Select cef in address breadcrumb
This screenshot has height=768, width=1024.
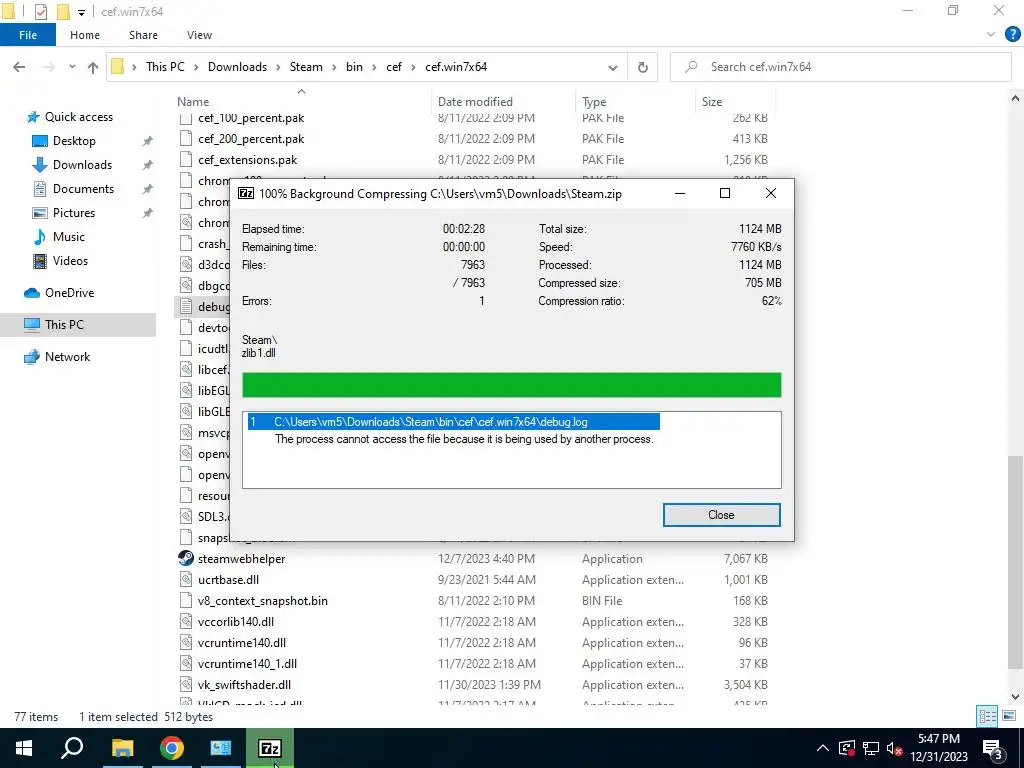point(394,67)
